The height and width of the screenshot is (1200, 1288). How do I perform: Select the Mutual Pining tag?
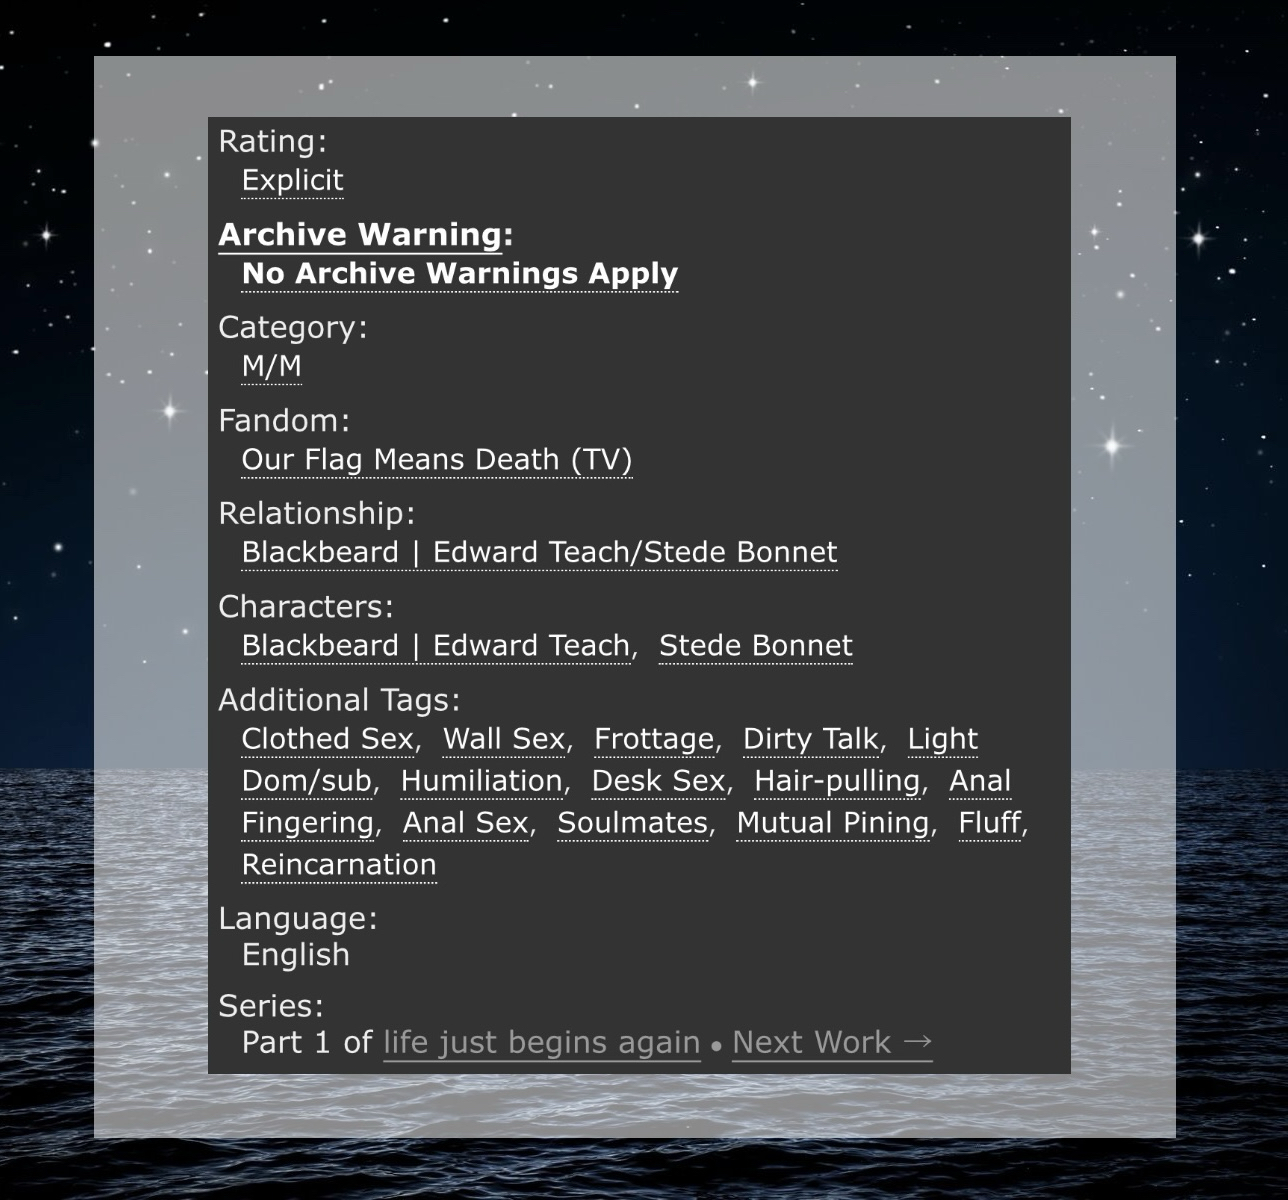click(832, 823)
